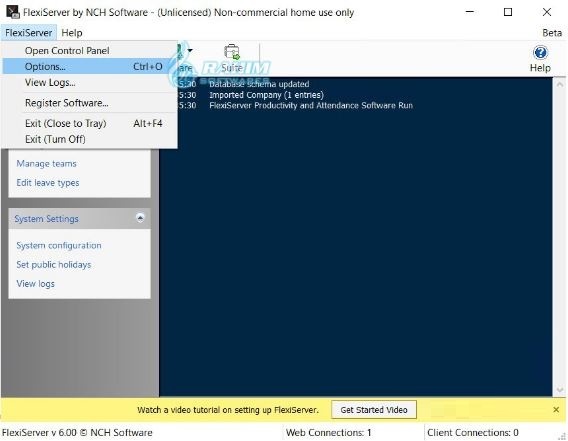Image resolution: width=568 pixels, height=441 pixels.
Task: Collapse the System Settings panel
Action: [140, 218]
